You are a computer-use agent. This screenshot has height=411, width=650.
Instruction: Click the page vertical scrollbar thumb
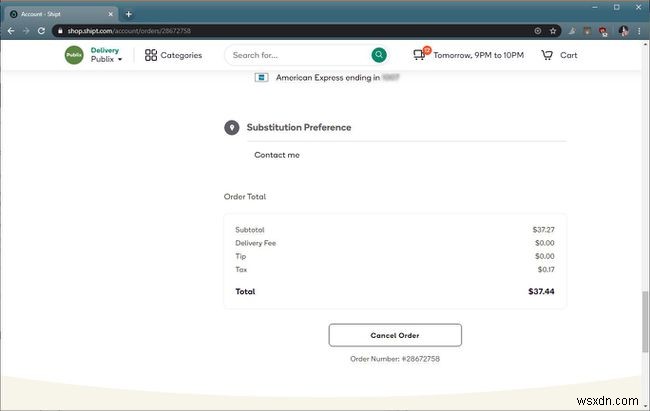[x=645, y=322]
